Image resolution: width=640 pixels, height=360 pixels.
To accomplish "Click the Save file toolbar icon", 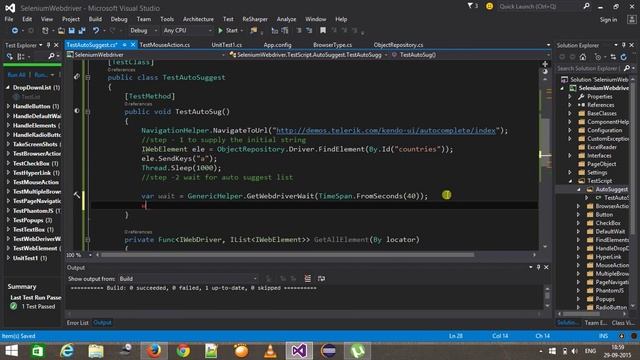I will pos(72,31).
